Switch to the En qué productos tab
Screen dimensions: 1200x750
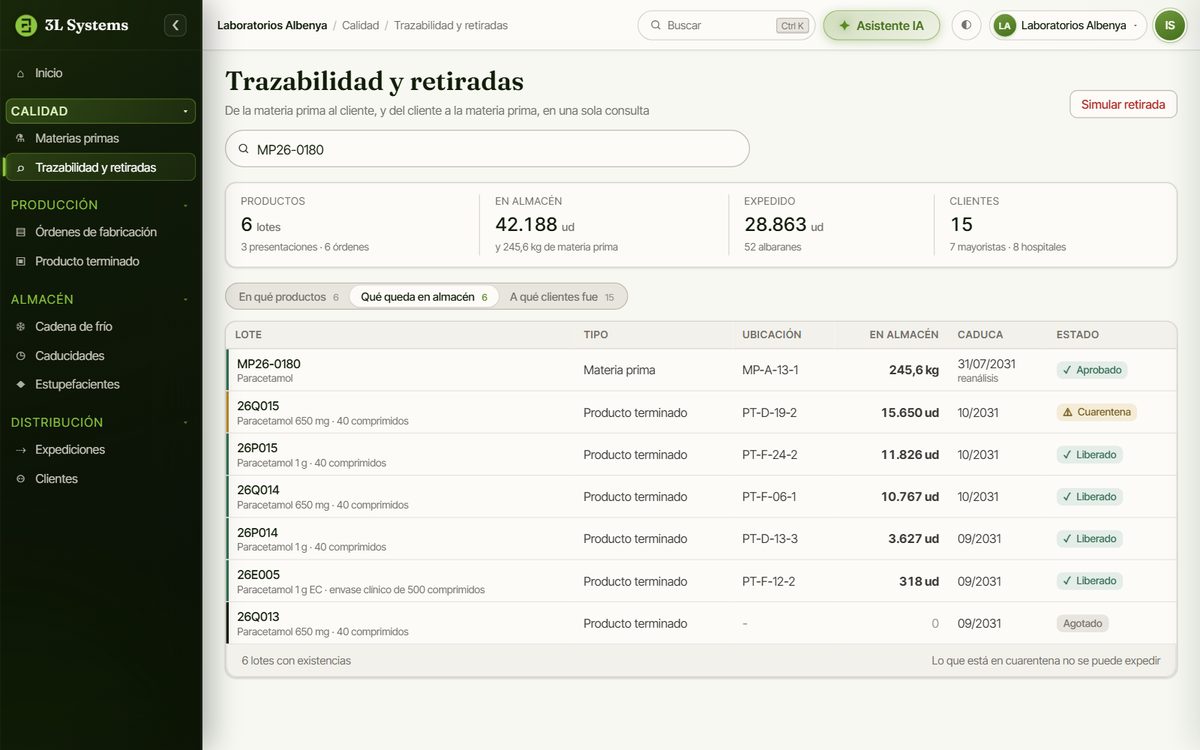[x=288, y=297]
